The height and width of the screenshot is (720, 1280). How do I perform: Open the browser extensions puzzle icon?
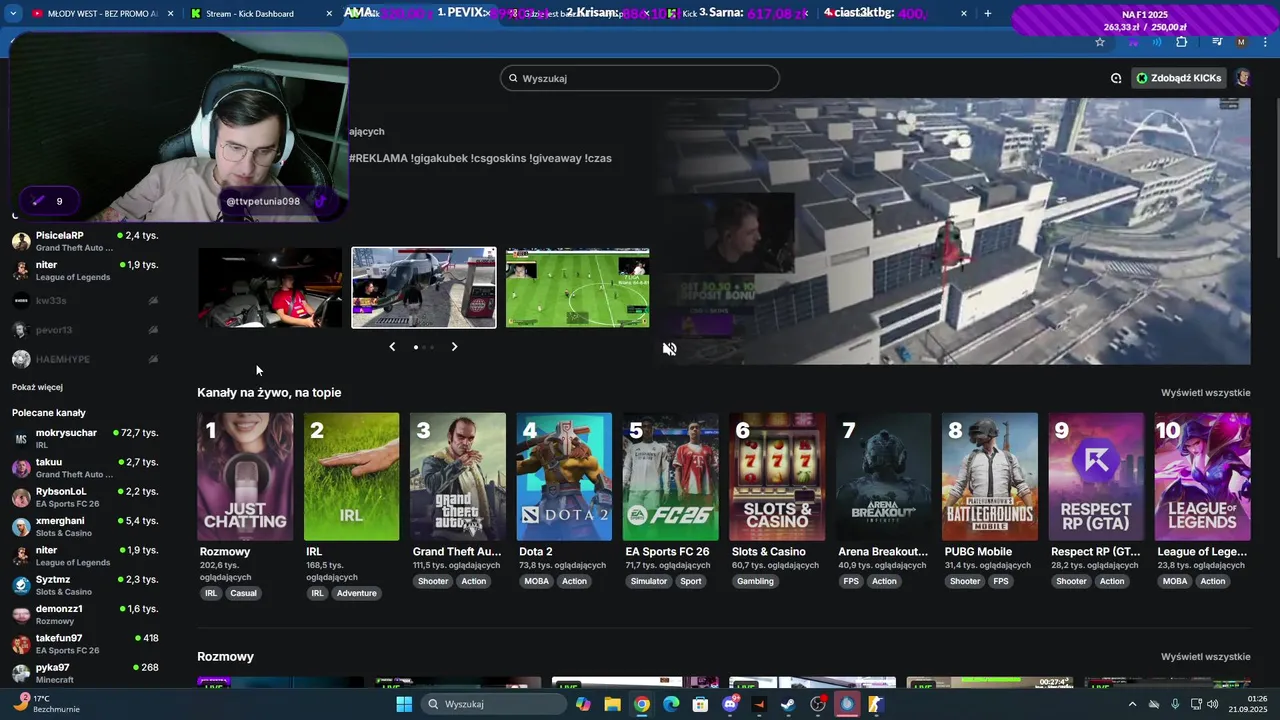click(1182, 42)
